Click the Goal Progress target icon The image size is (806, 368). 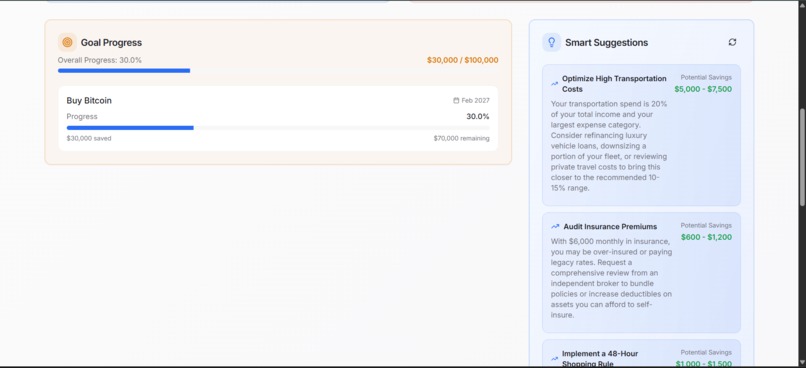pos(67,42)
